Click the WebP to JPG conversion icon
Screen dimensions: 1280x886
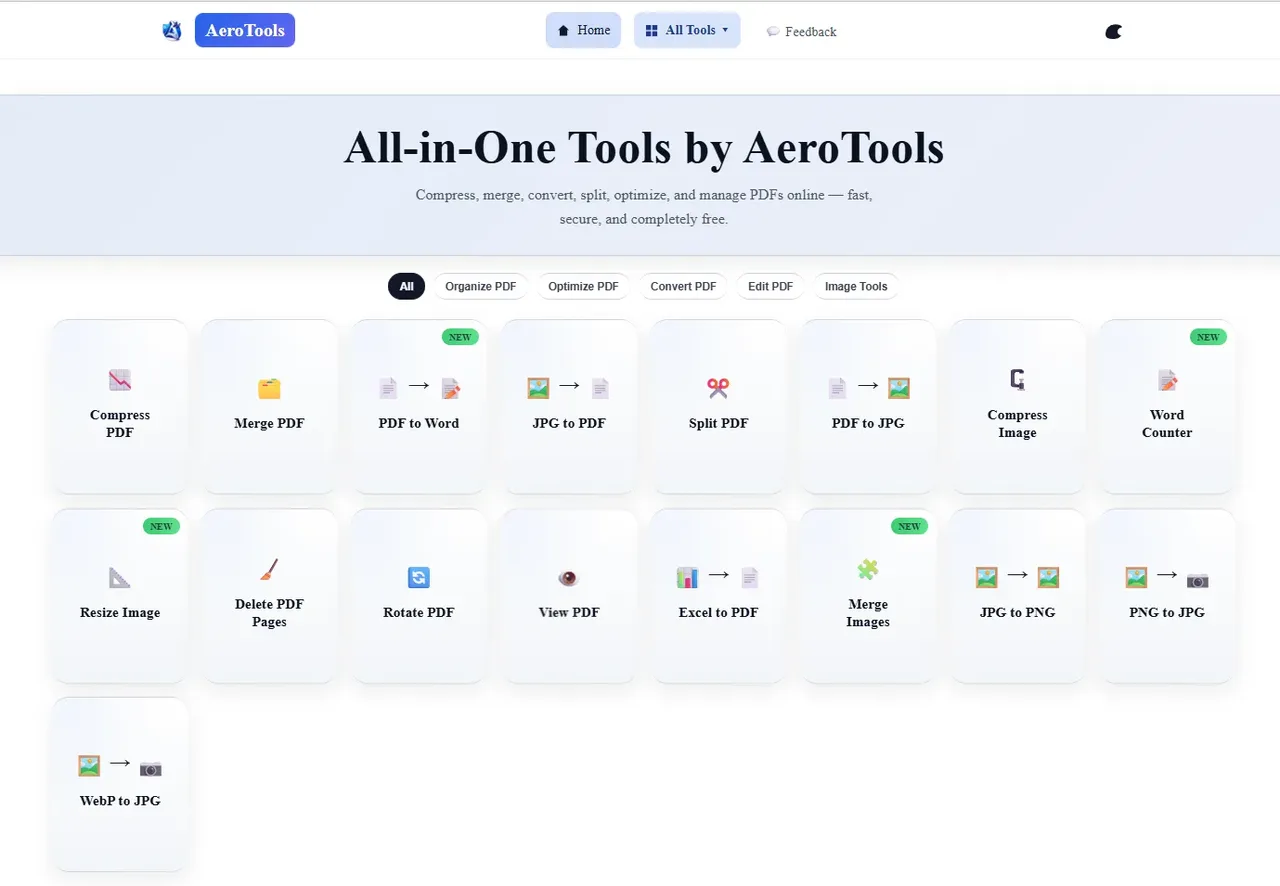(x=120, y=766)
